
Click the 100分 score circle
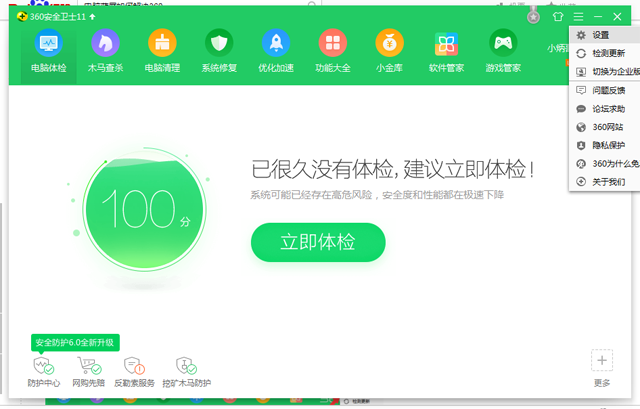pos(144,209)
